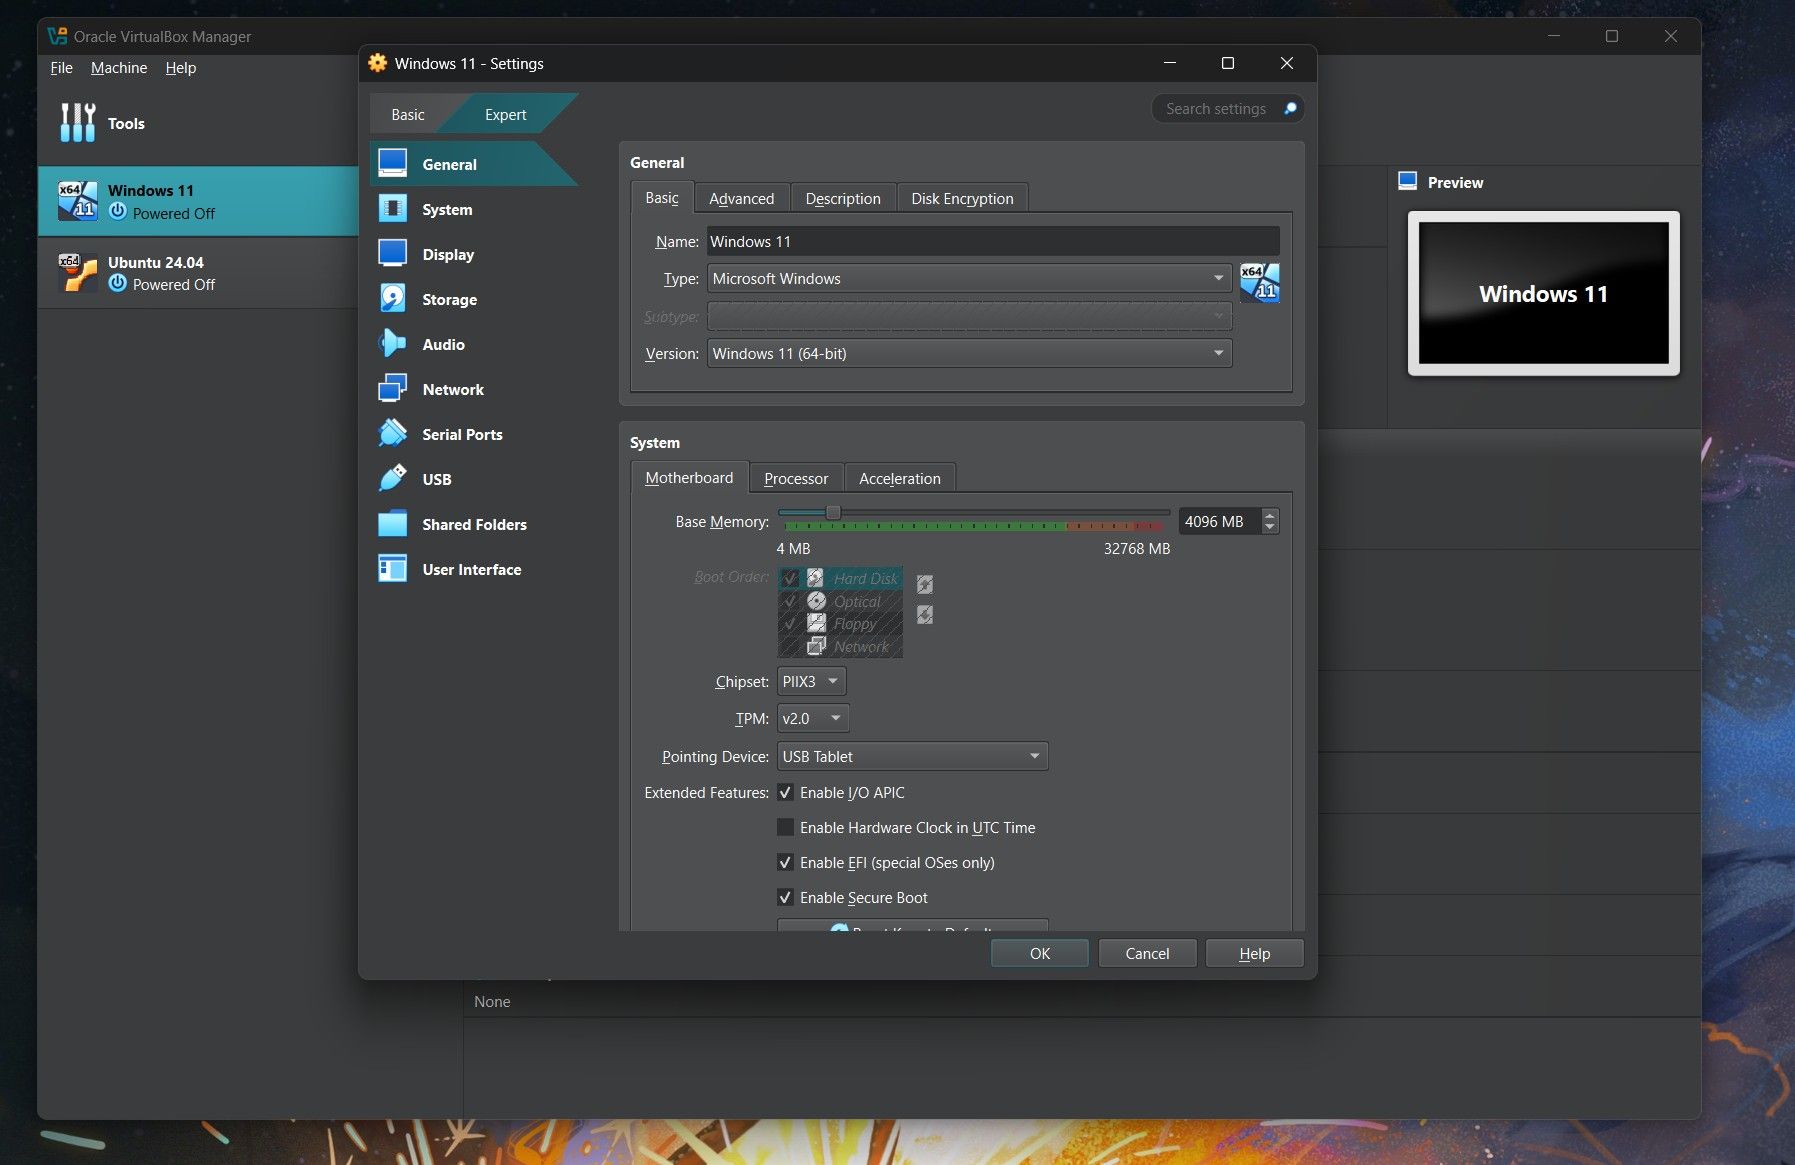This screenshot has width=1795, height=1165.
Task: Open the USB settings category
Action: [x=472, y=479]
